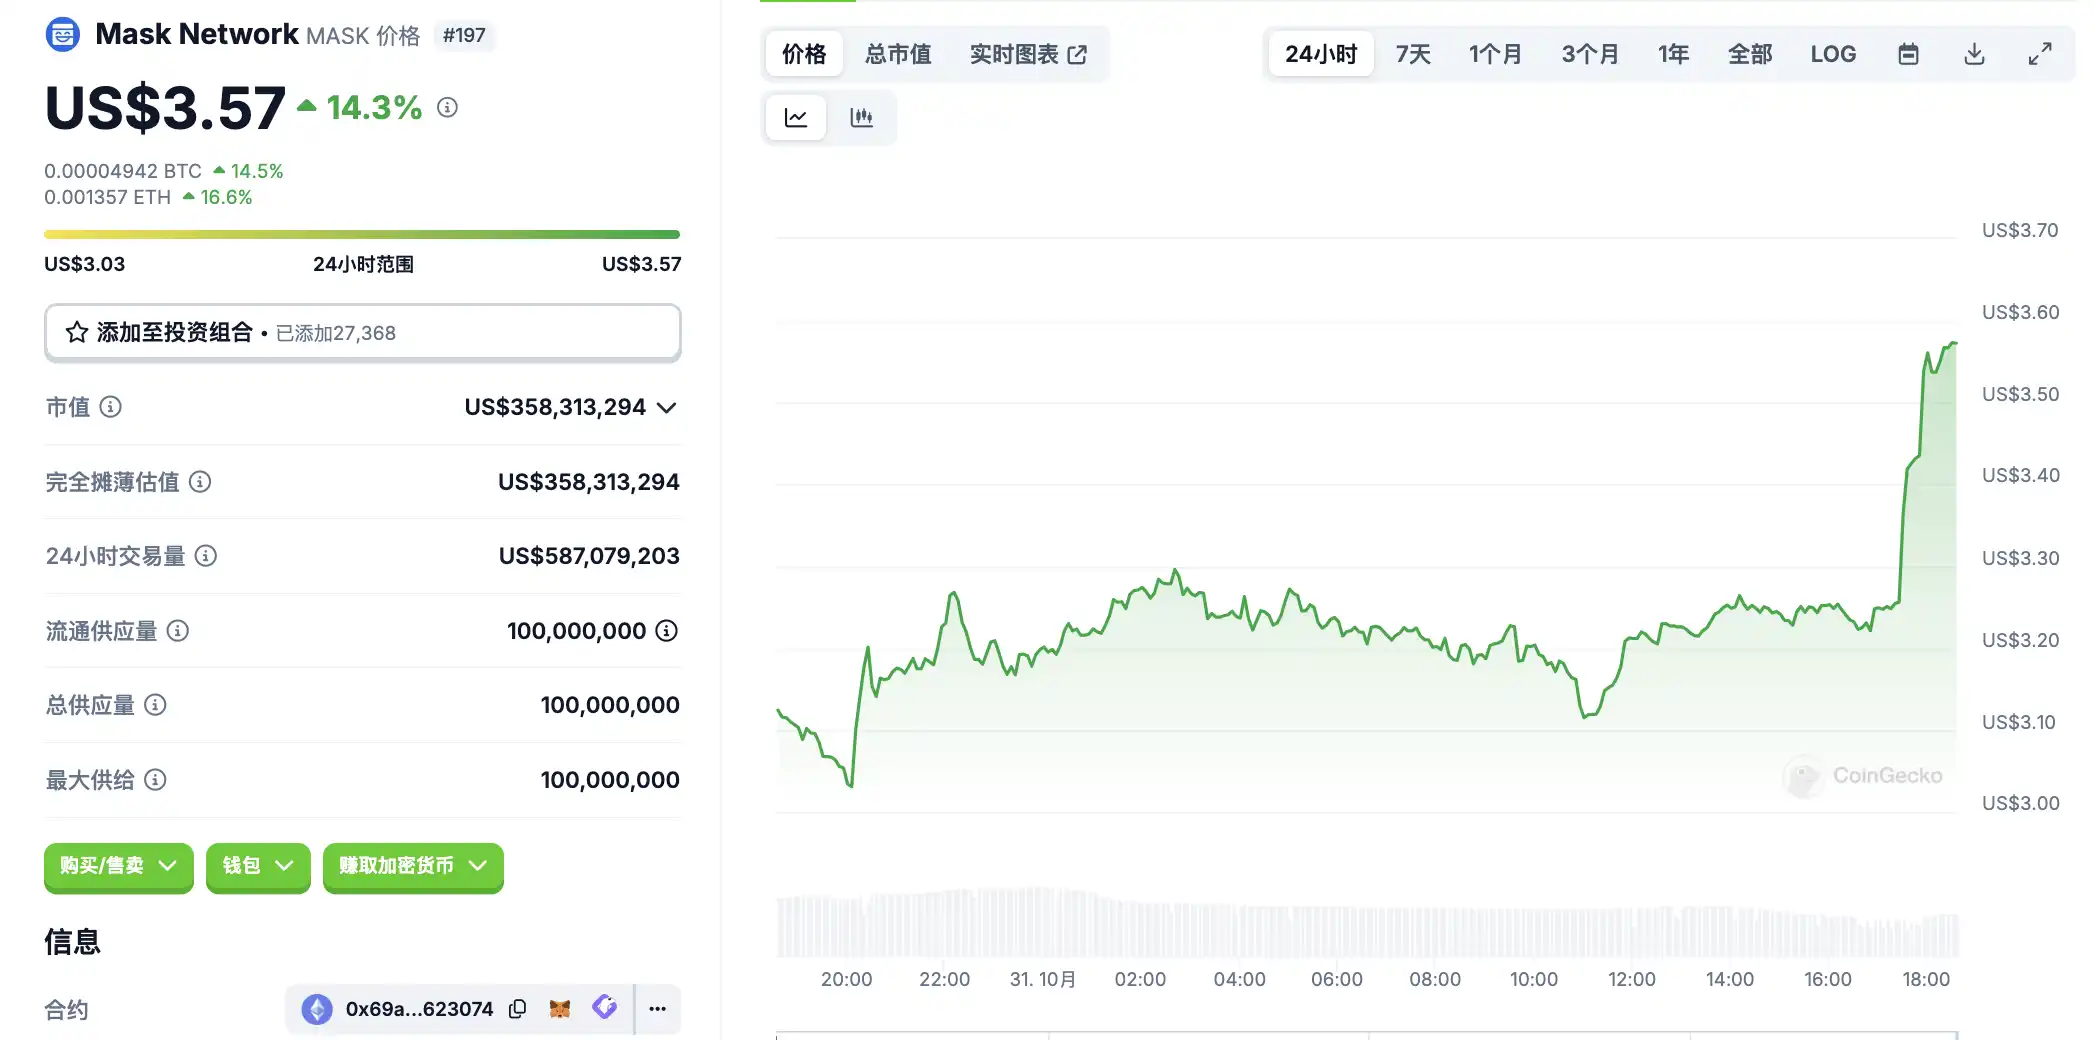
Task: Select 3-month range (3个月)
Action: click(1590, 54)
